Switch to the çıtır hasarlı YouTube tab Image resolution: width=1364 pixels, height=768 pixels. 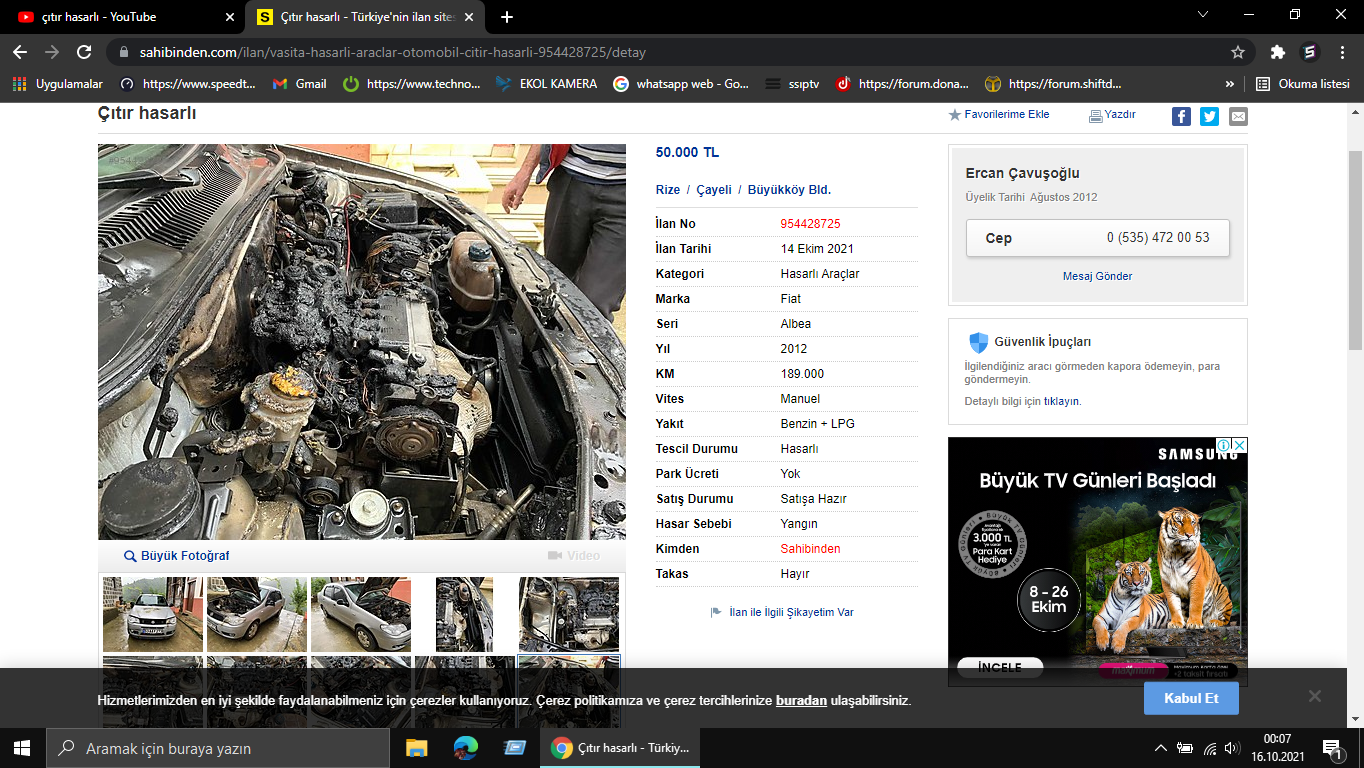(x=124, y=17)
